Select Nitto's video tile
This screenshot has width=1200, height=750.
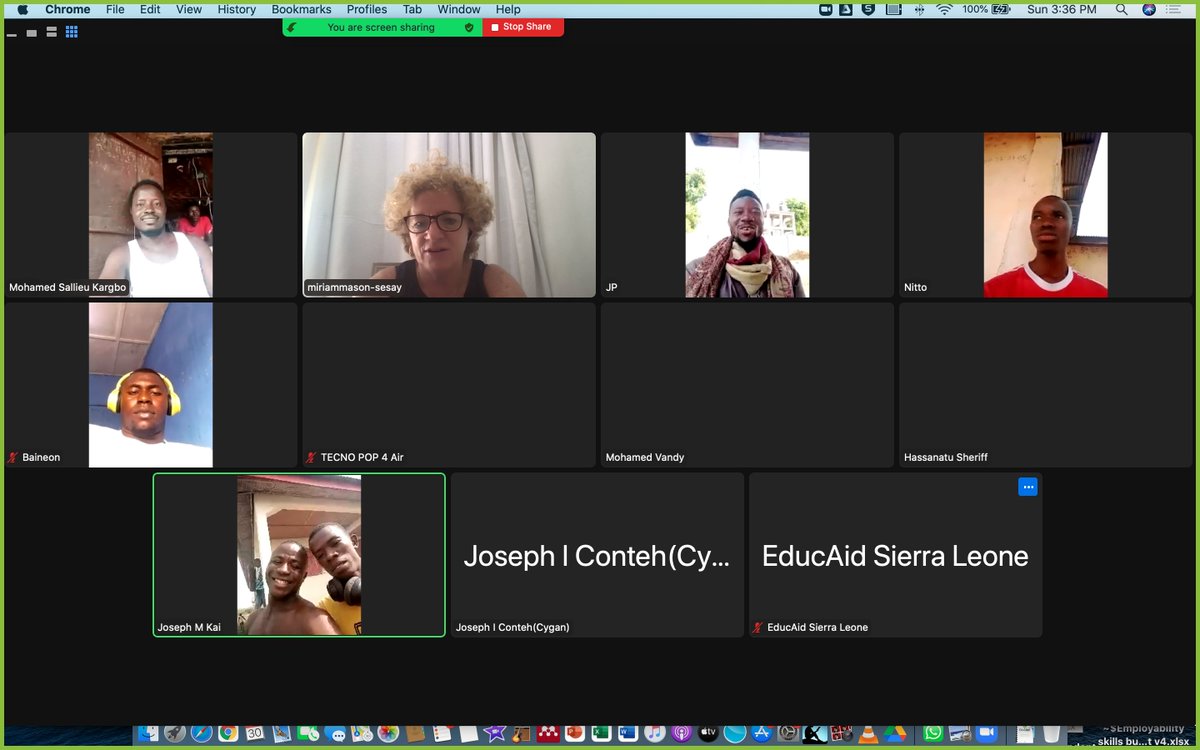pos(1045,215)
